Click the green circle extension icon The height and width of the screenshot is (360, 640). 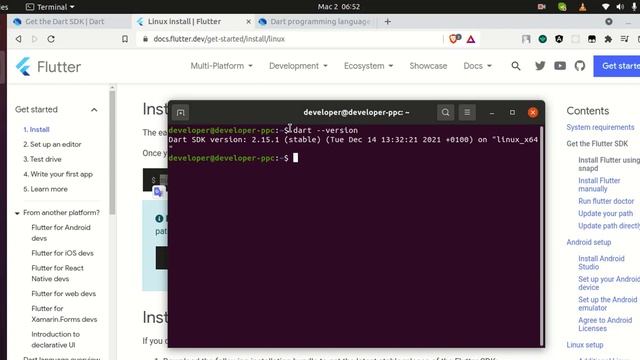(542, 39)
